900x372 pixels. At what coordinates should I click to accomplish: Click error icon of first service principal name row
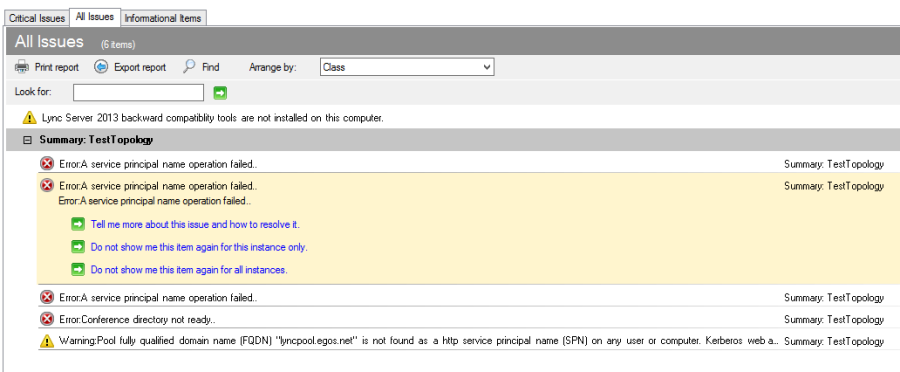click(x=47, y=164)
